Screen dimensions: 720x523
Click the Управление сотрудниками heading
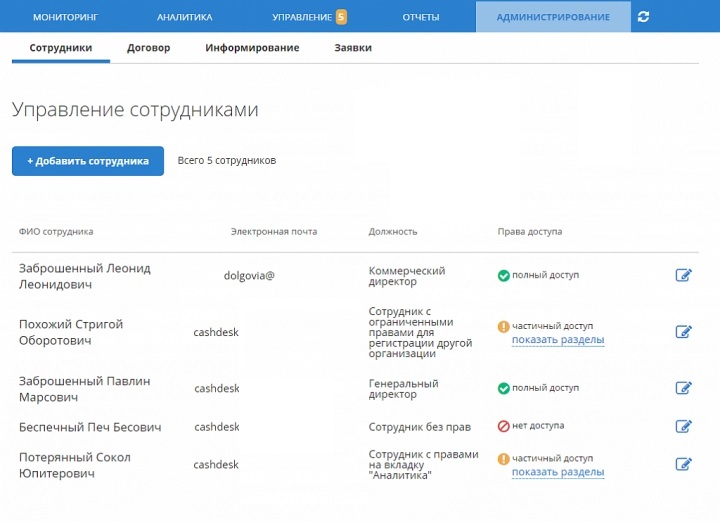135,110
